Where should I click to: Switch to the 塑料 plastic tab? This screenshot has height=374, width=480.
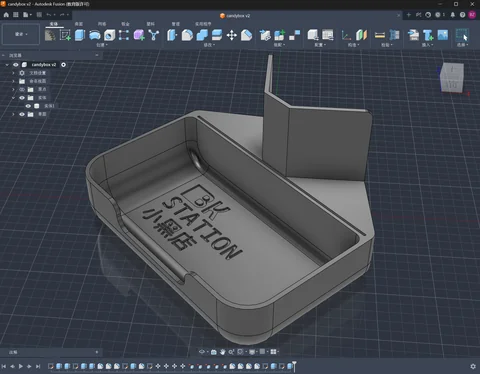(150, 24)
